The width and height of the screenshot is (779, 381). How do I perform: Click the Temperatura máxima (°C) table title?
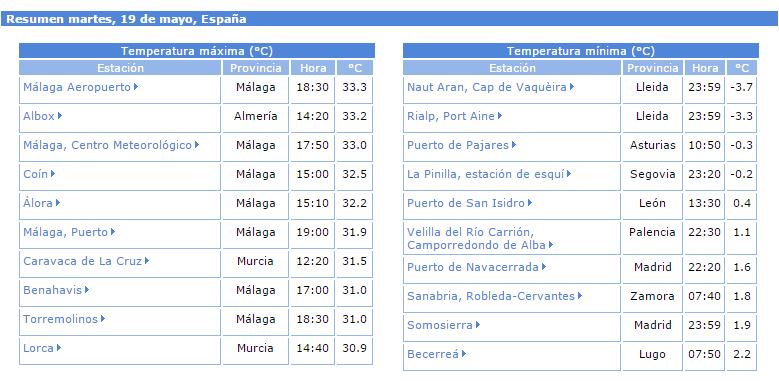click(x=197, y=51)
